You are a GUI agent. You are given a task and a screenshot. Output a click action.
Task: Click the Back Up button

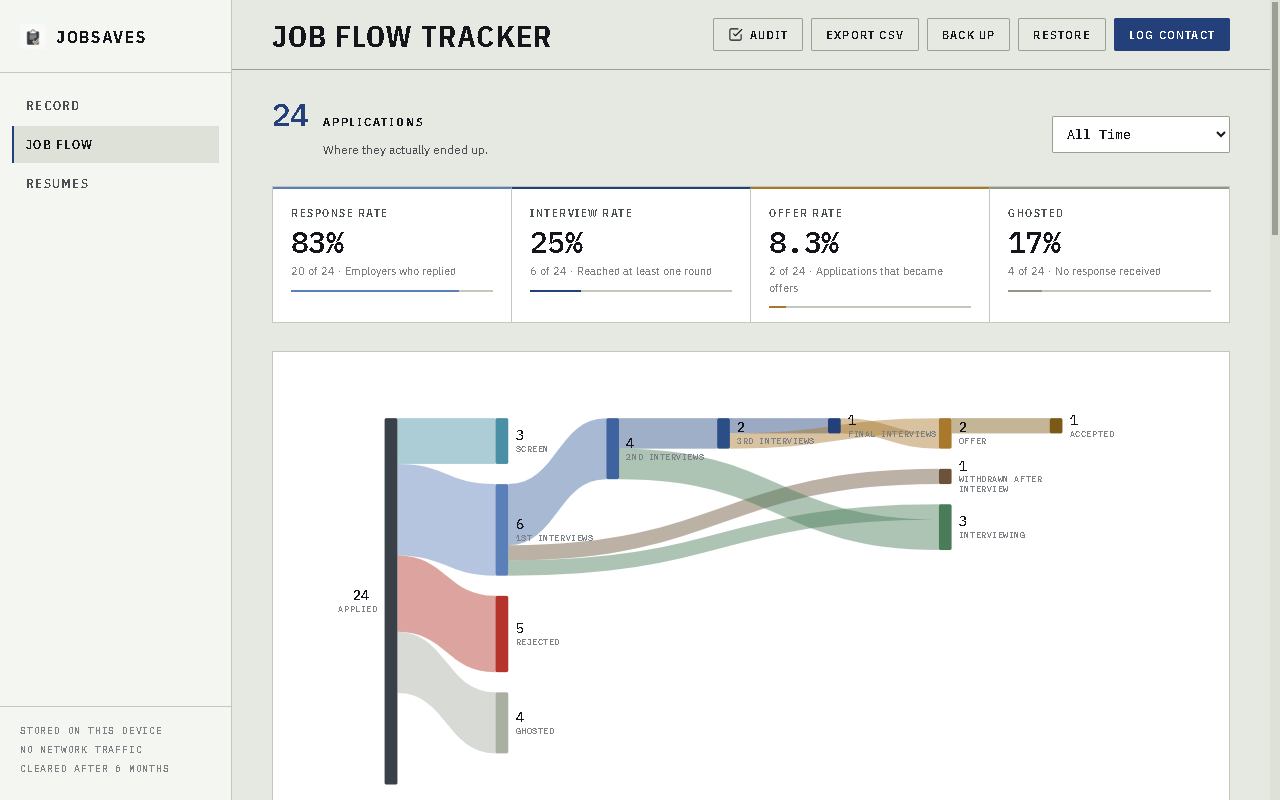[x=968, y=34]
